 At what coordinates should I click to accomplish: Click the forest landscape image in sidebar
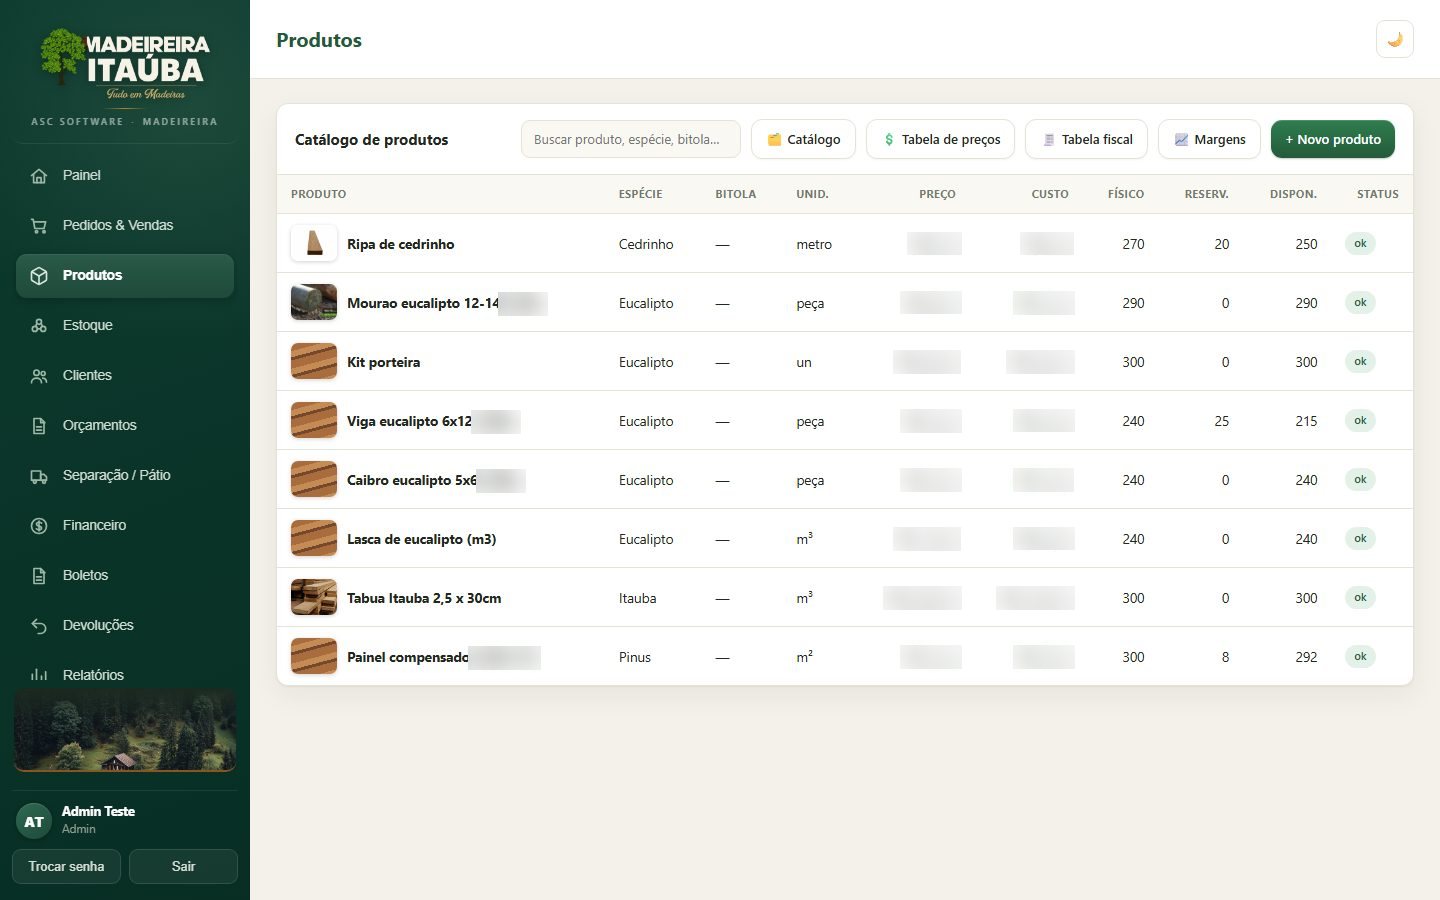pos(125,731)
